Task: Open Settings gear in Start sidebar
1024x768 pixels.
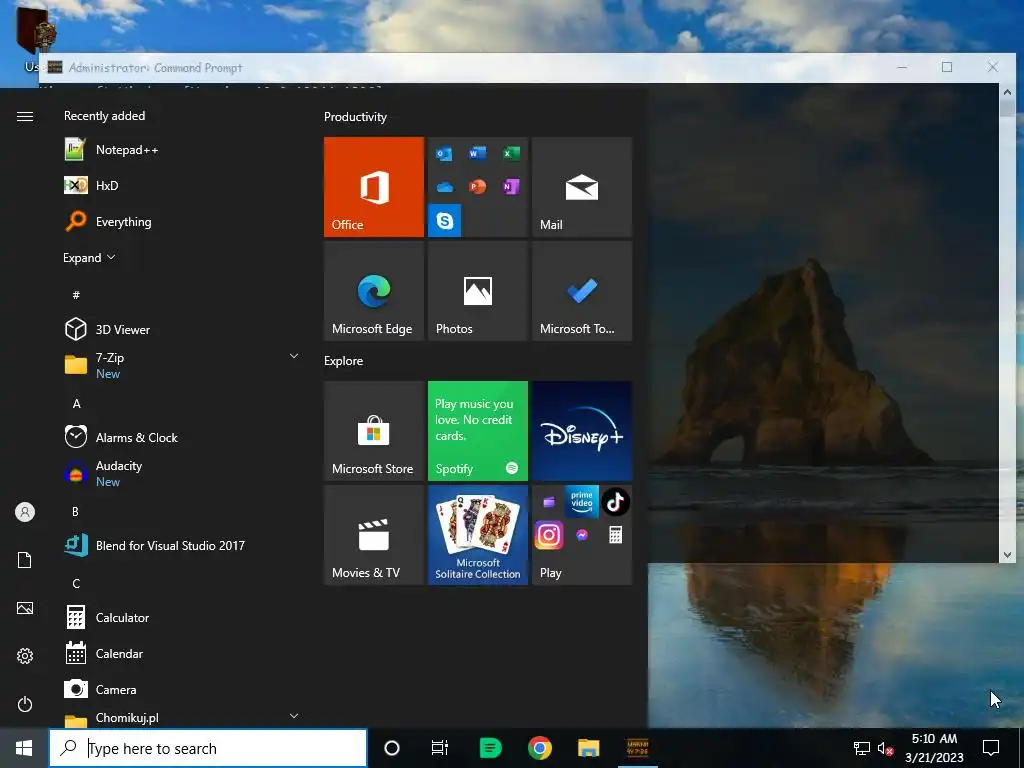Action: coord(25,656)
